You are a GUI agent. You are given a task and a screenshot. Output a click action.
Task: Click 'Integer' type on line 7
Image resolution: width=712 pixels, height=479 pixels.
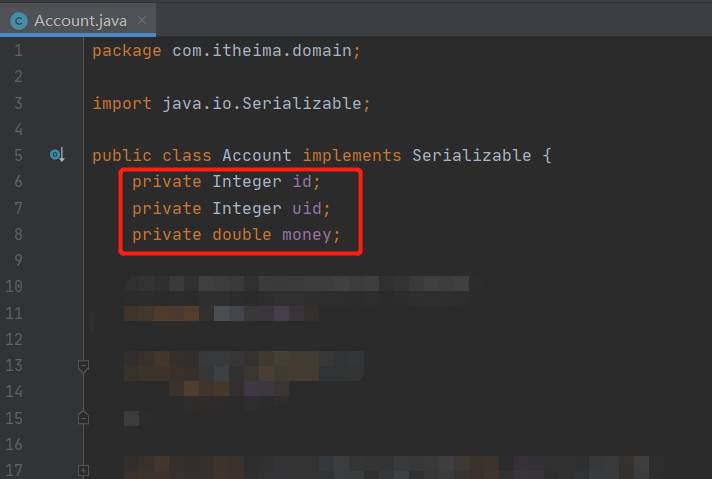point(247,209)
